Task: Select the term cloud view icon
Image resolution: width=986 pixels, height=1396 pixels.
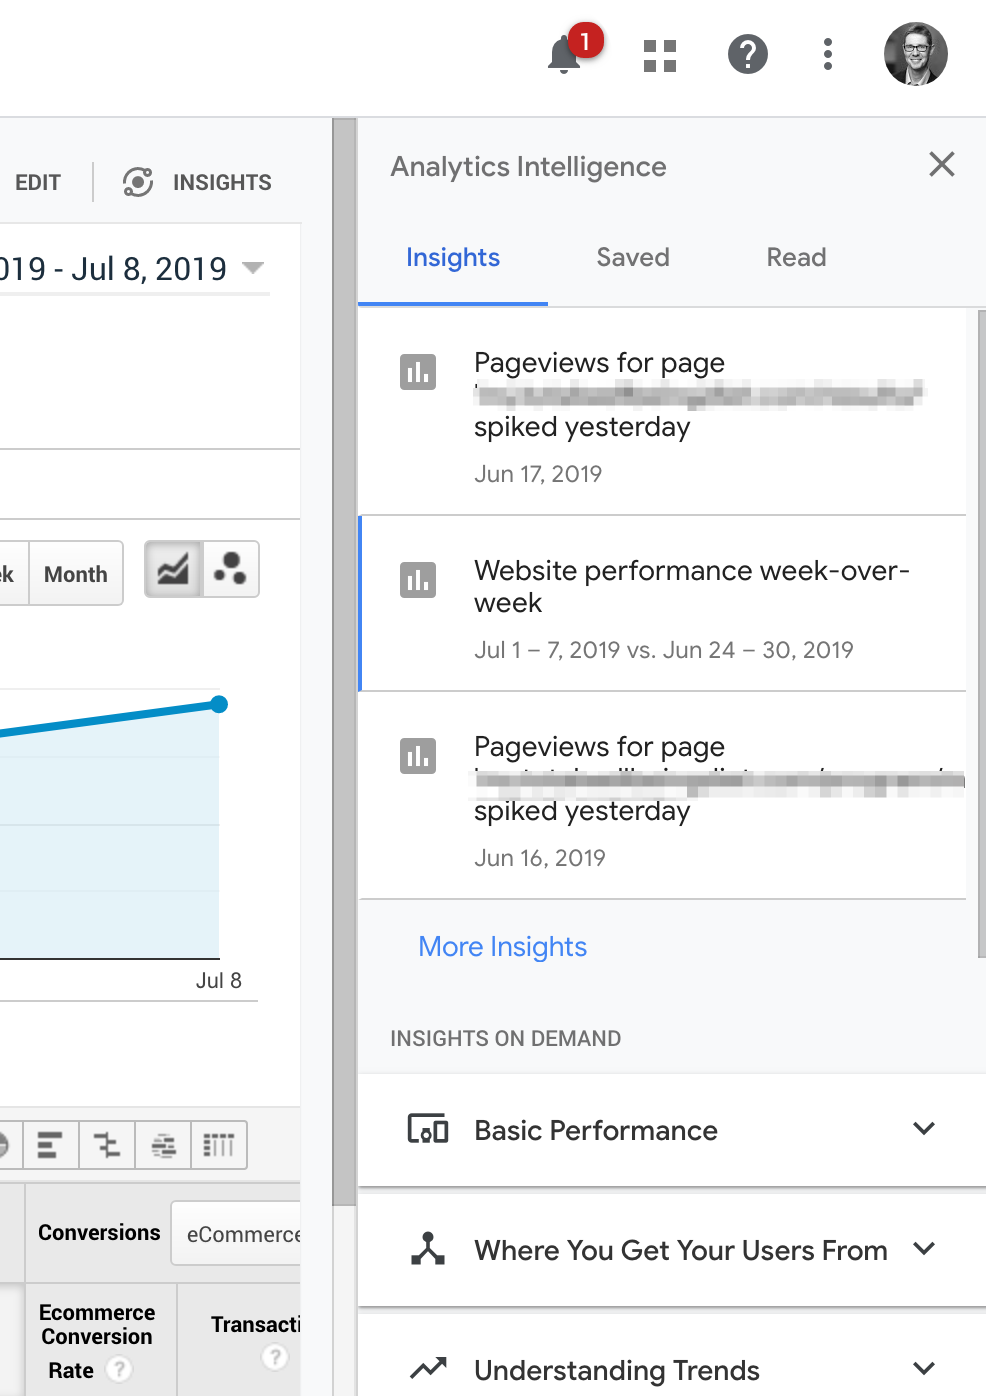Action: (x=163, y=1144)
